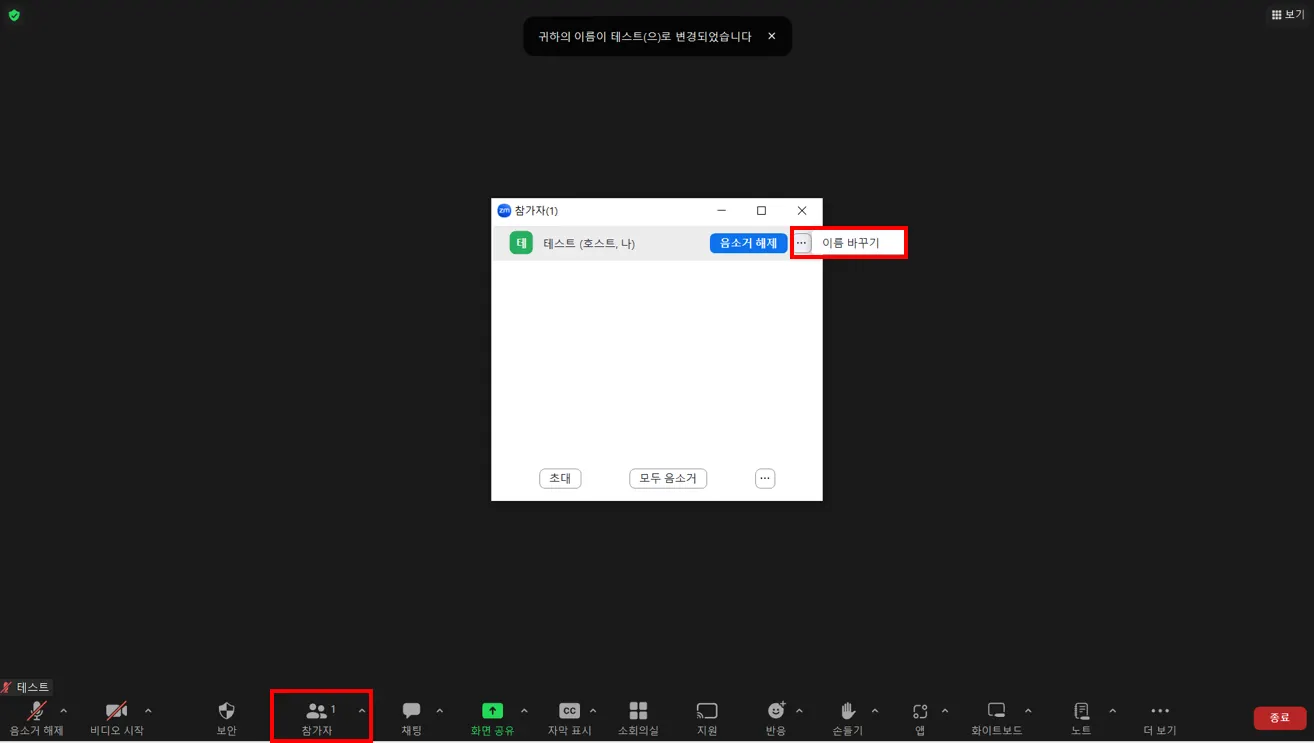This screenshot has width=1314, height=743.
Task: Launch the 화이트보드 whiteboard
Action: (996, 717)
